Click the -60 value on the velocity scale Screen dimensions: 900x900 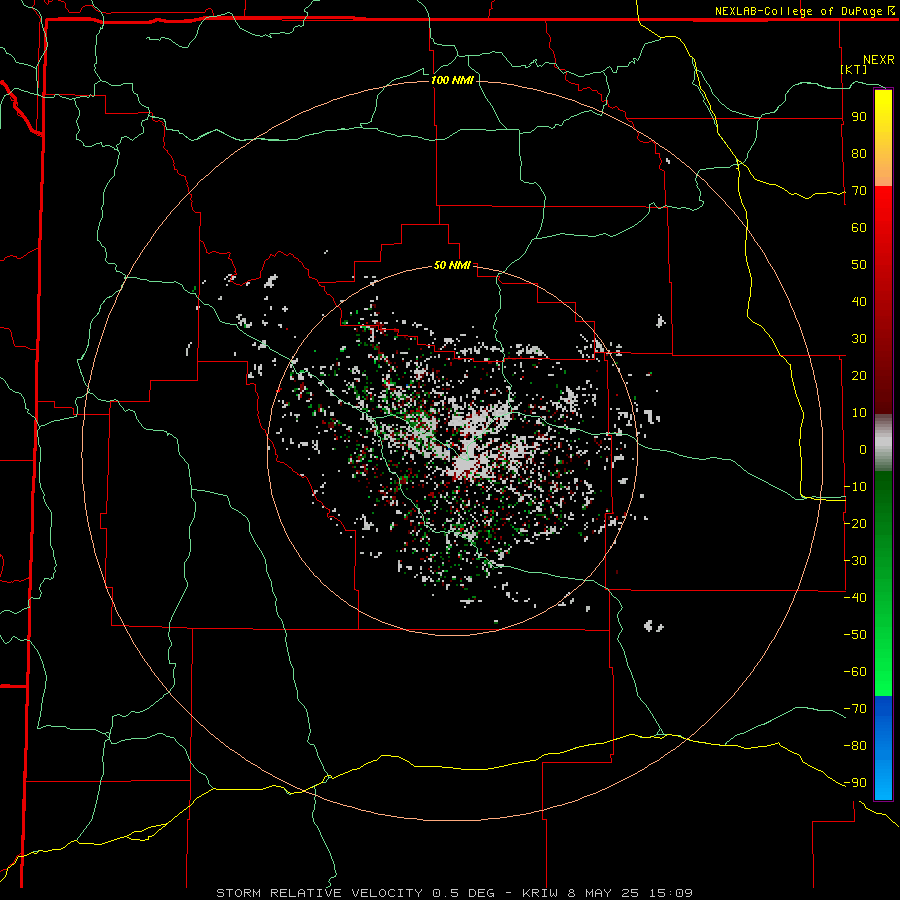[x=855, y=672]
